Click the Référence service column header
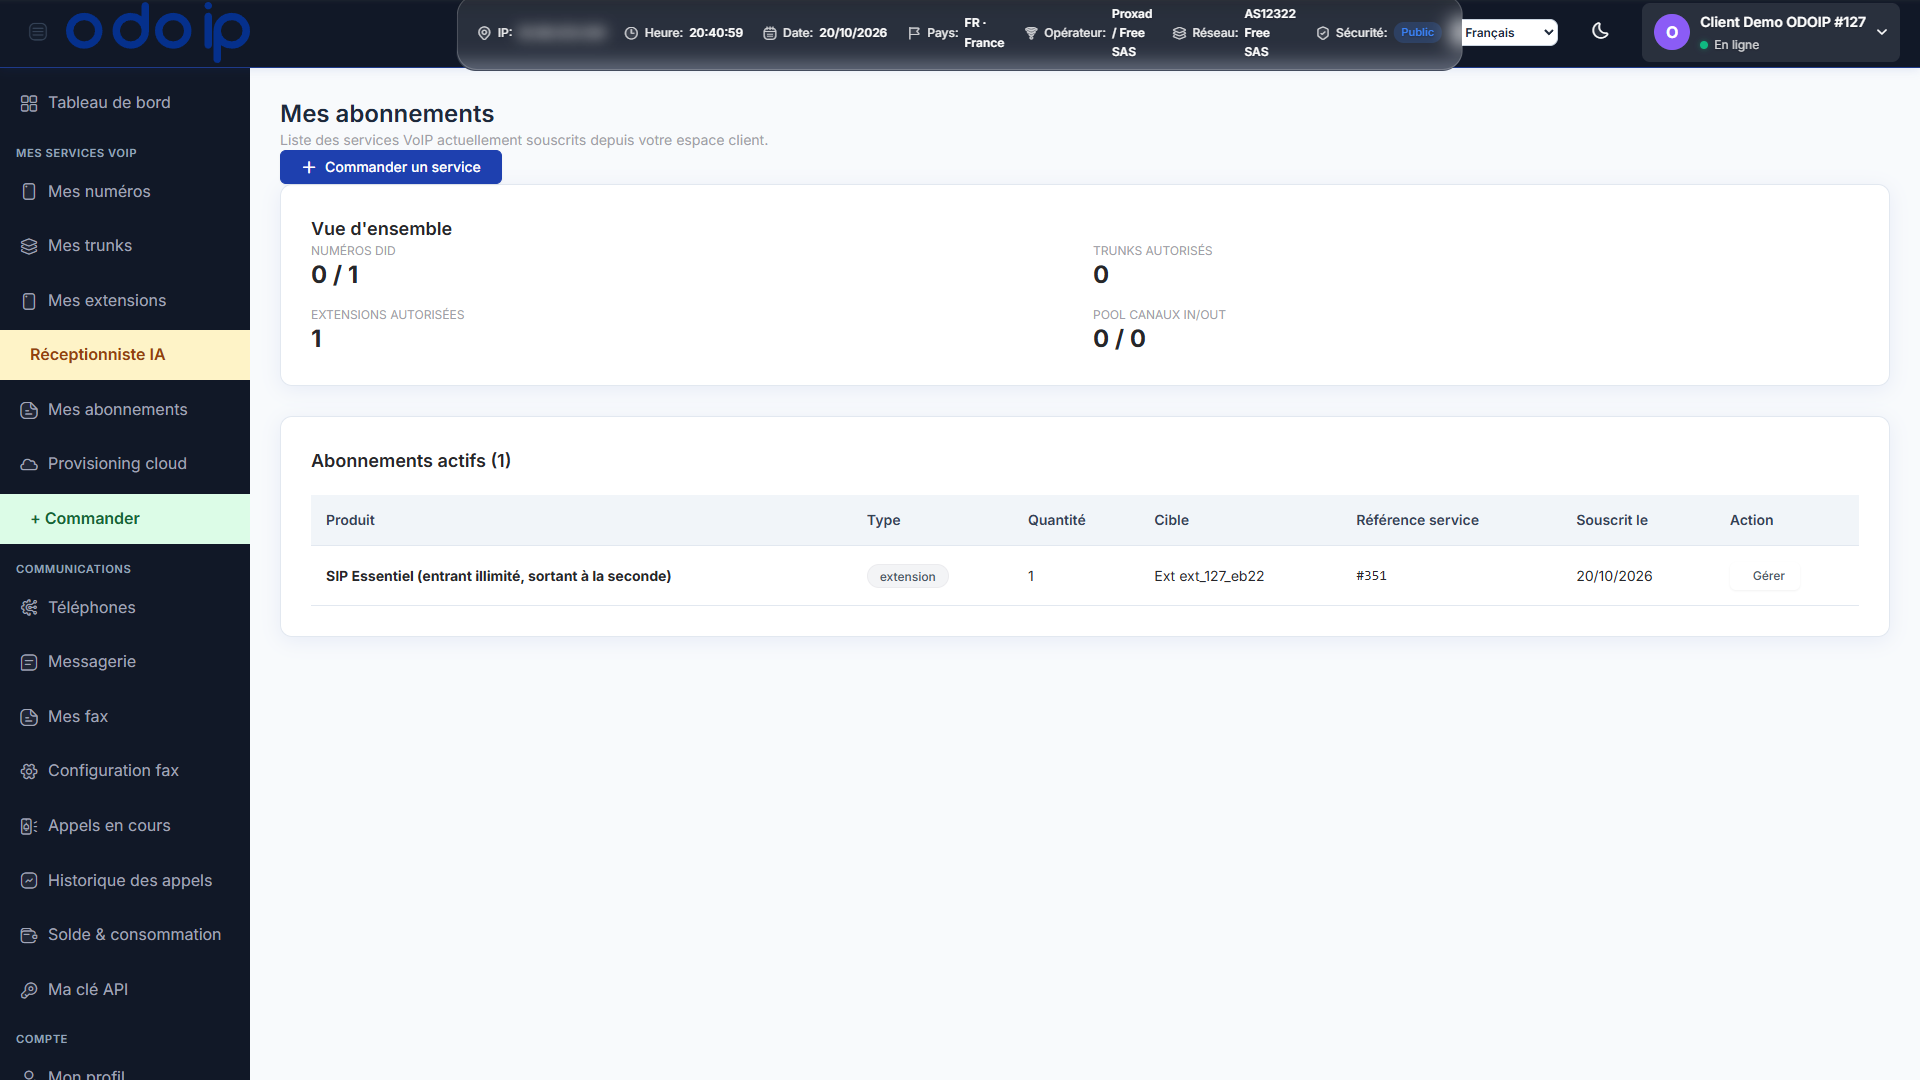 tap(1417, 520)
